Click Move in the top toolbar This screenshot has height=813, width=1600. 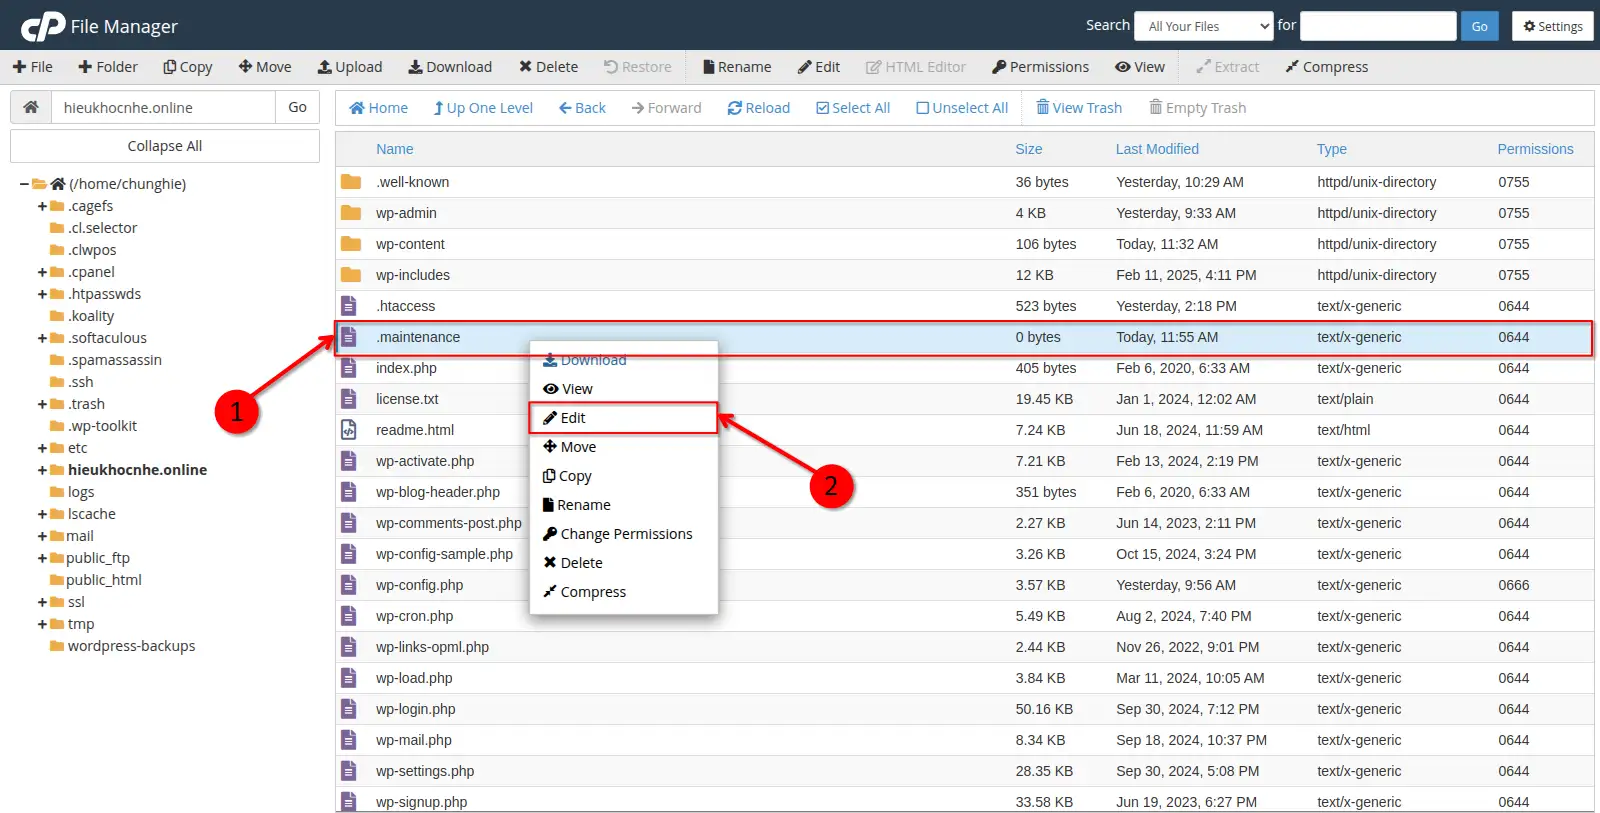click(x=265, y=67)
